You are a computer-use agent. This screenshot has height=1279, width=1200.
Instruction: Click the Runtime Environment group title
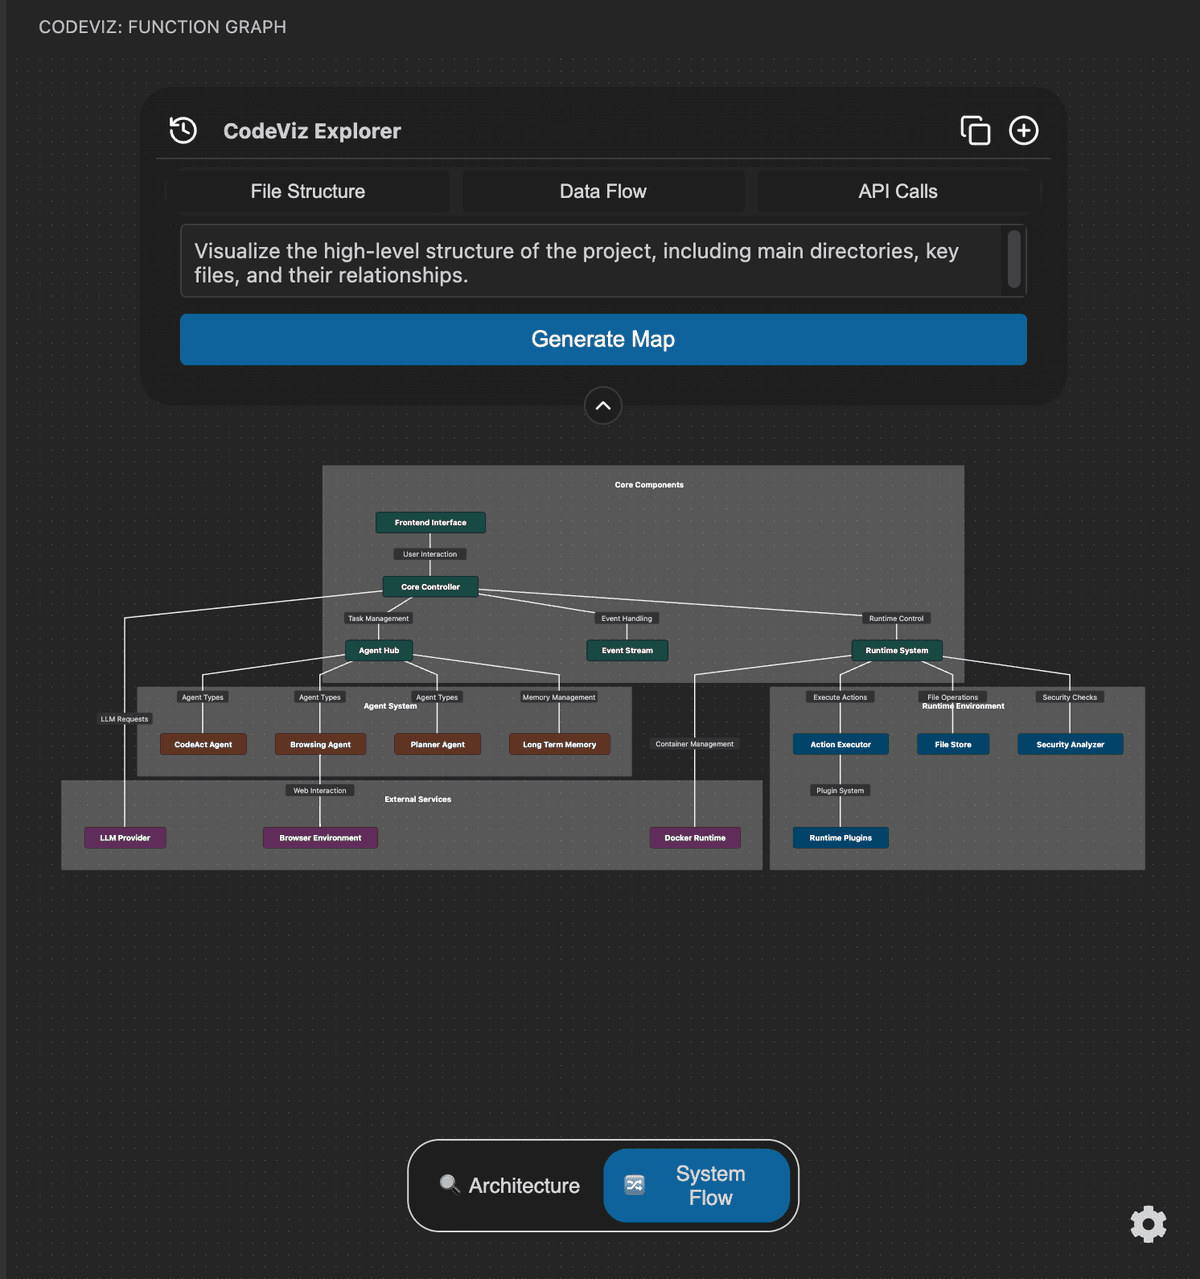[963, 706]
